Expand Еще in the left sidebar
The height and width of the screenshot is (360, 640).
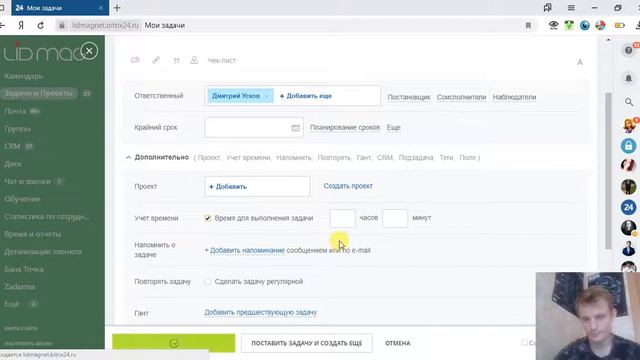(12, 304)
